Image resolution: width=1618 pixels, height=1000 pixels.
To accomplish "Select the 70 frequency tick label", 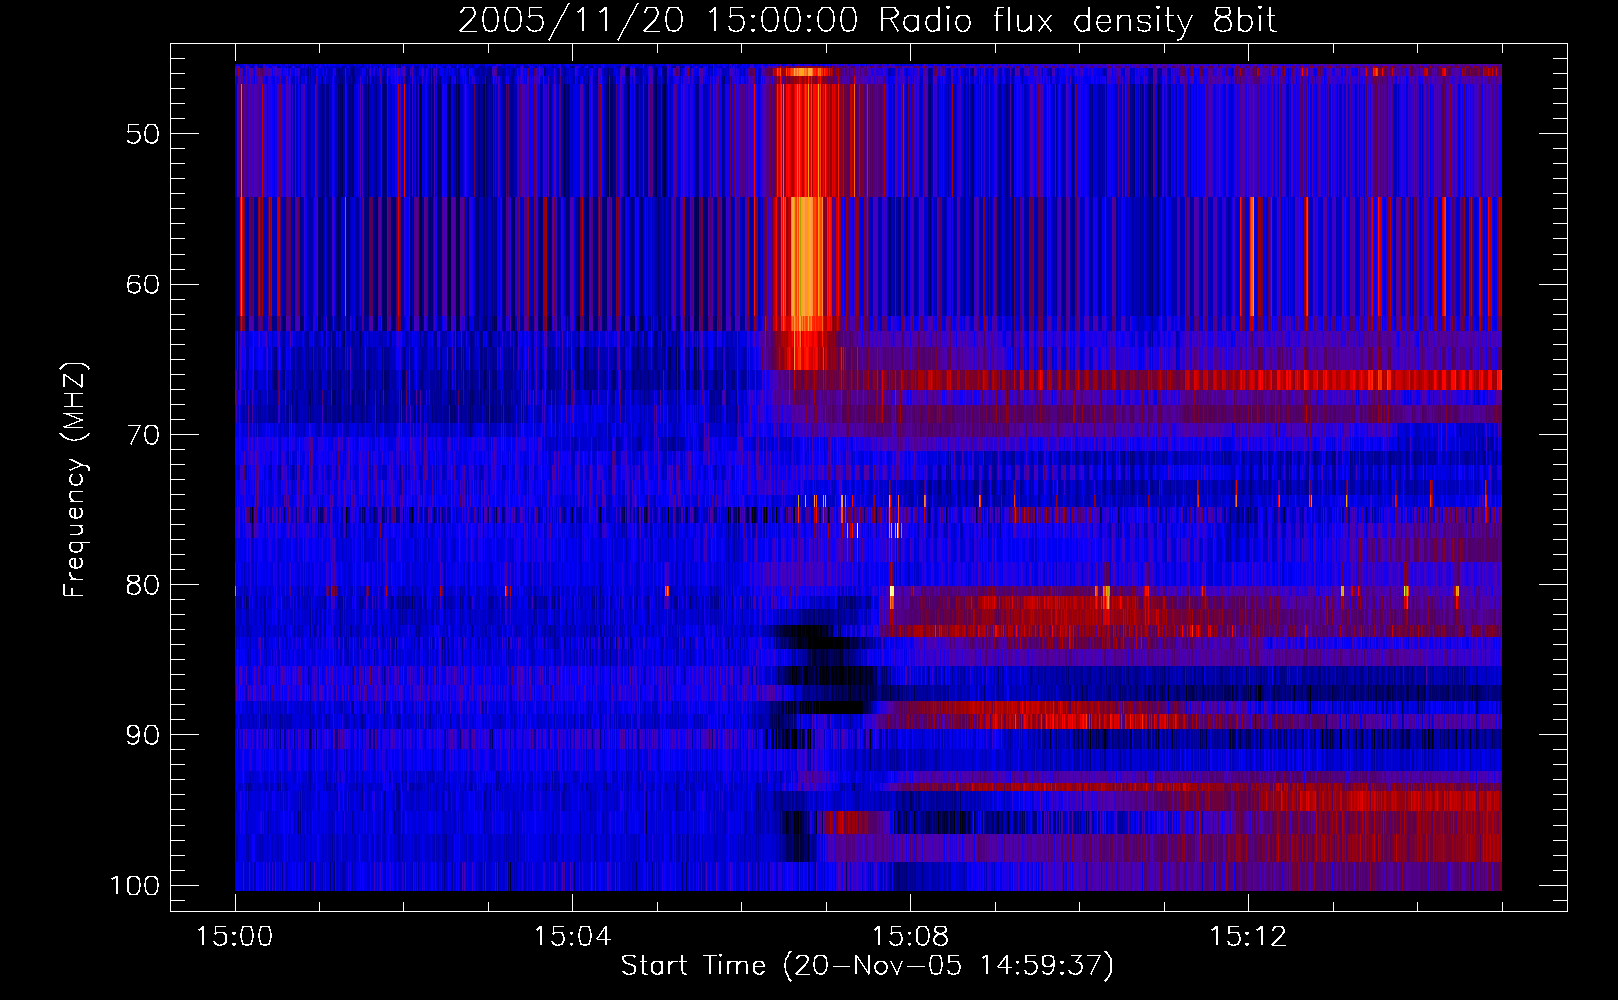I will point(143,435).
